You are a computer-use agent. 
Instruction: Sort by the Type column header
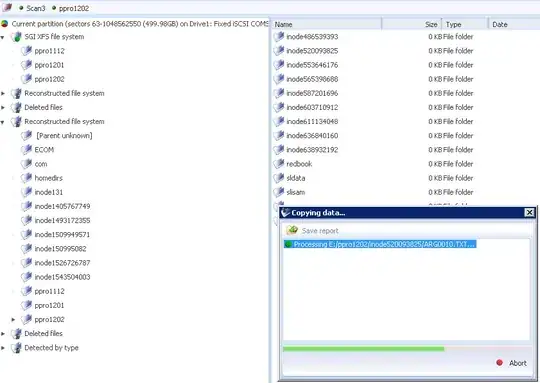(x=465, y=24)
